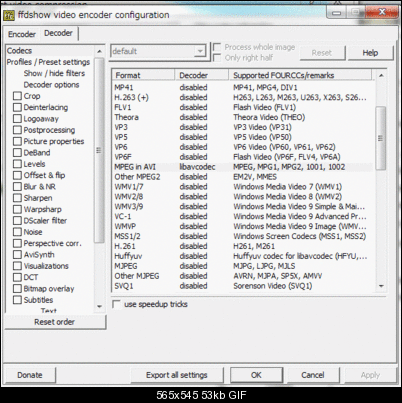Enable Blur & NR checkbox
Viewport: 402px width, 403px height.
point(17,187)
